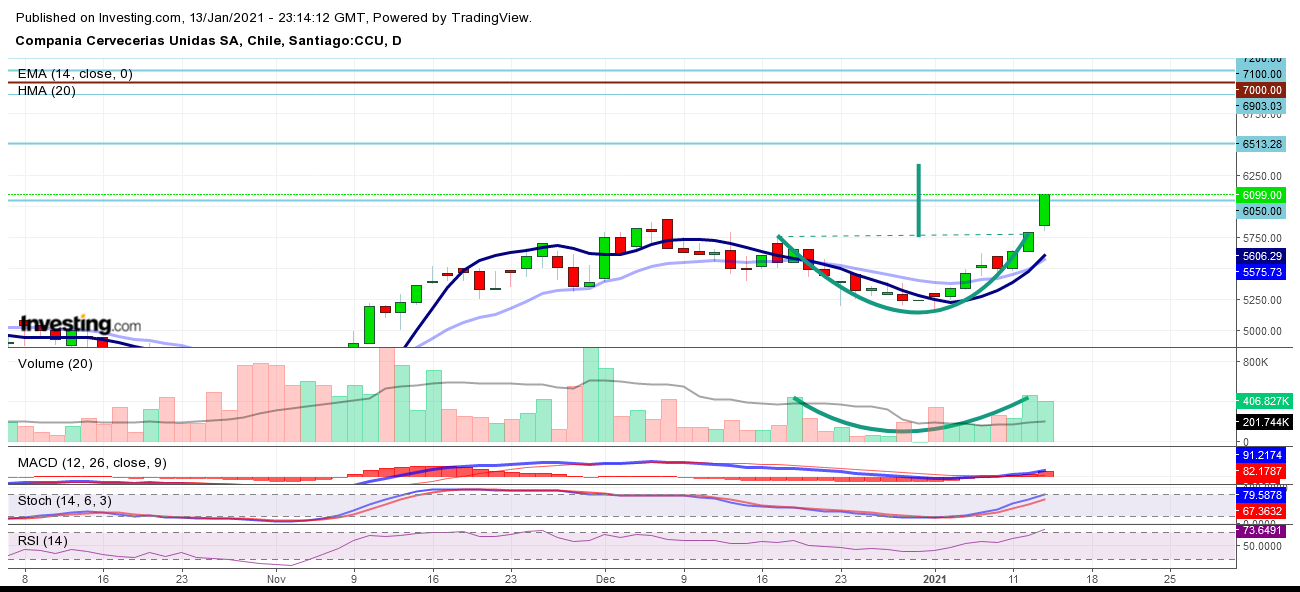
Task: Click the RSI (14) pane label
Action: (x=43, y=541)
